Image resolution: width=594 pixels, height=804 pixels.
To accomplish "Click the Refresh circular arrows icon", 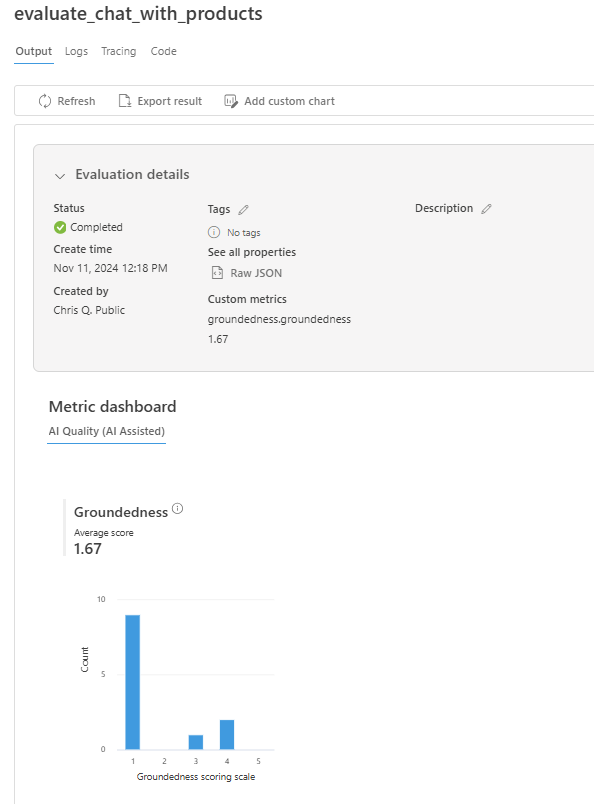I will [x=45, y=101].
